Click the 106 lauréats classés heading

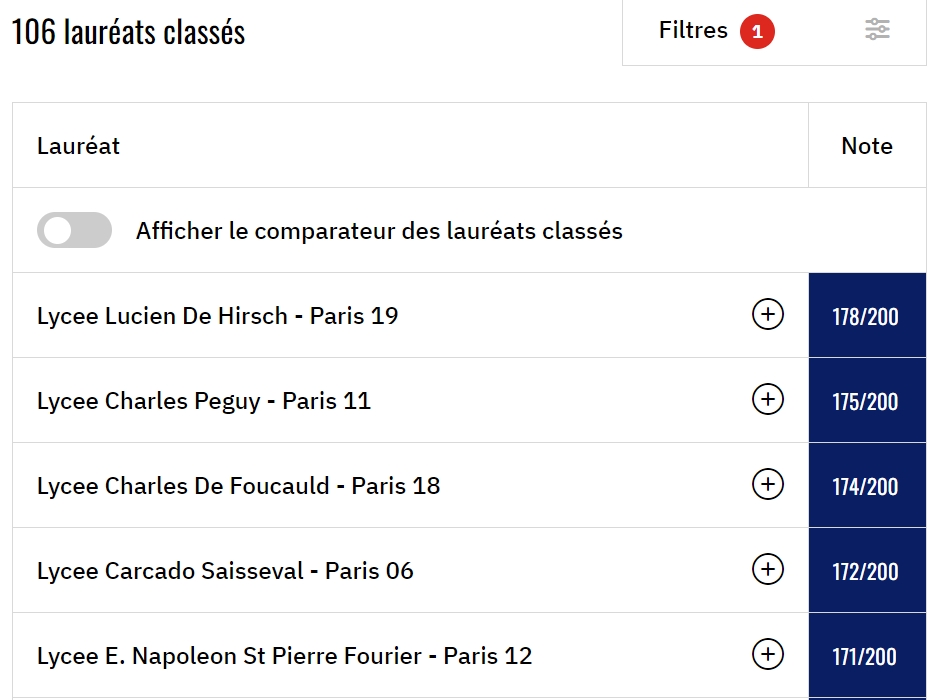click(x=128, y=32)
